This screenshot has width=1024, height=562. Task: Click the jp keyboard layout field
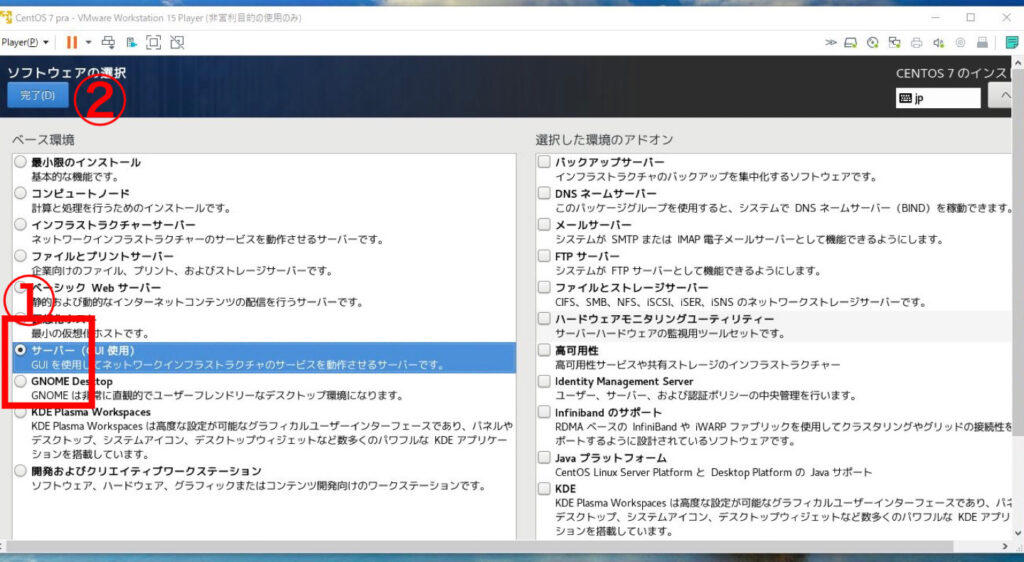tap(938, 98)
